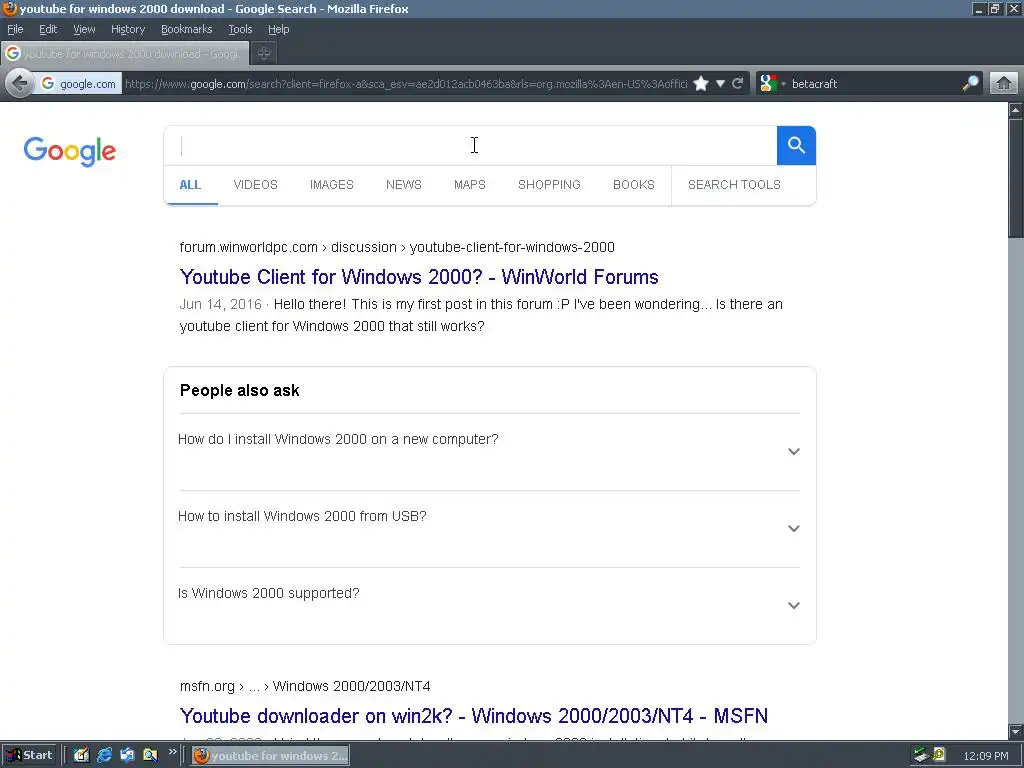The width and height of the screenshot is (1024, 768).
Task: Reload the page with the refresh icon
Action: [738, 84]
